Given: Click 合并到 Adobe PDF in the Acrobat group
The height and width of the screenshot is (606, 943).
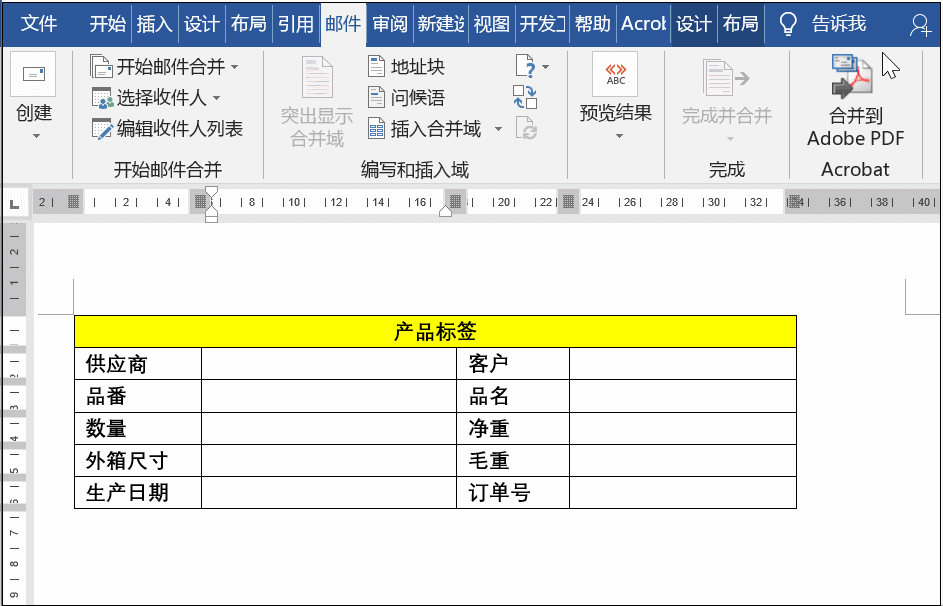Looking at the screenshot, I should tap(855, 97).
